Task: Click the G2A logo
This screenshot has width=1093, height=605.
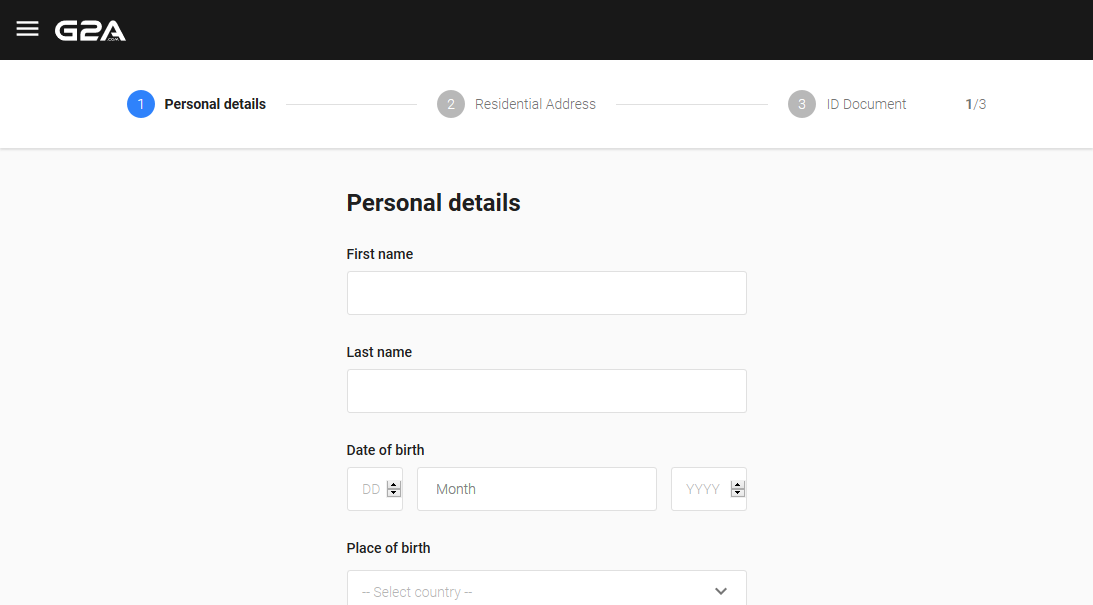Action: click(x=91, y=31)
